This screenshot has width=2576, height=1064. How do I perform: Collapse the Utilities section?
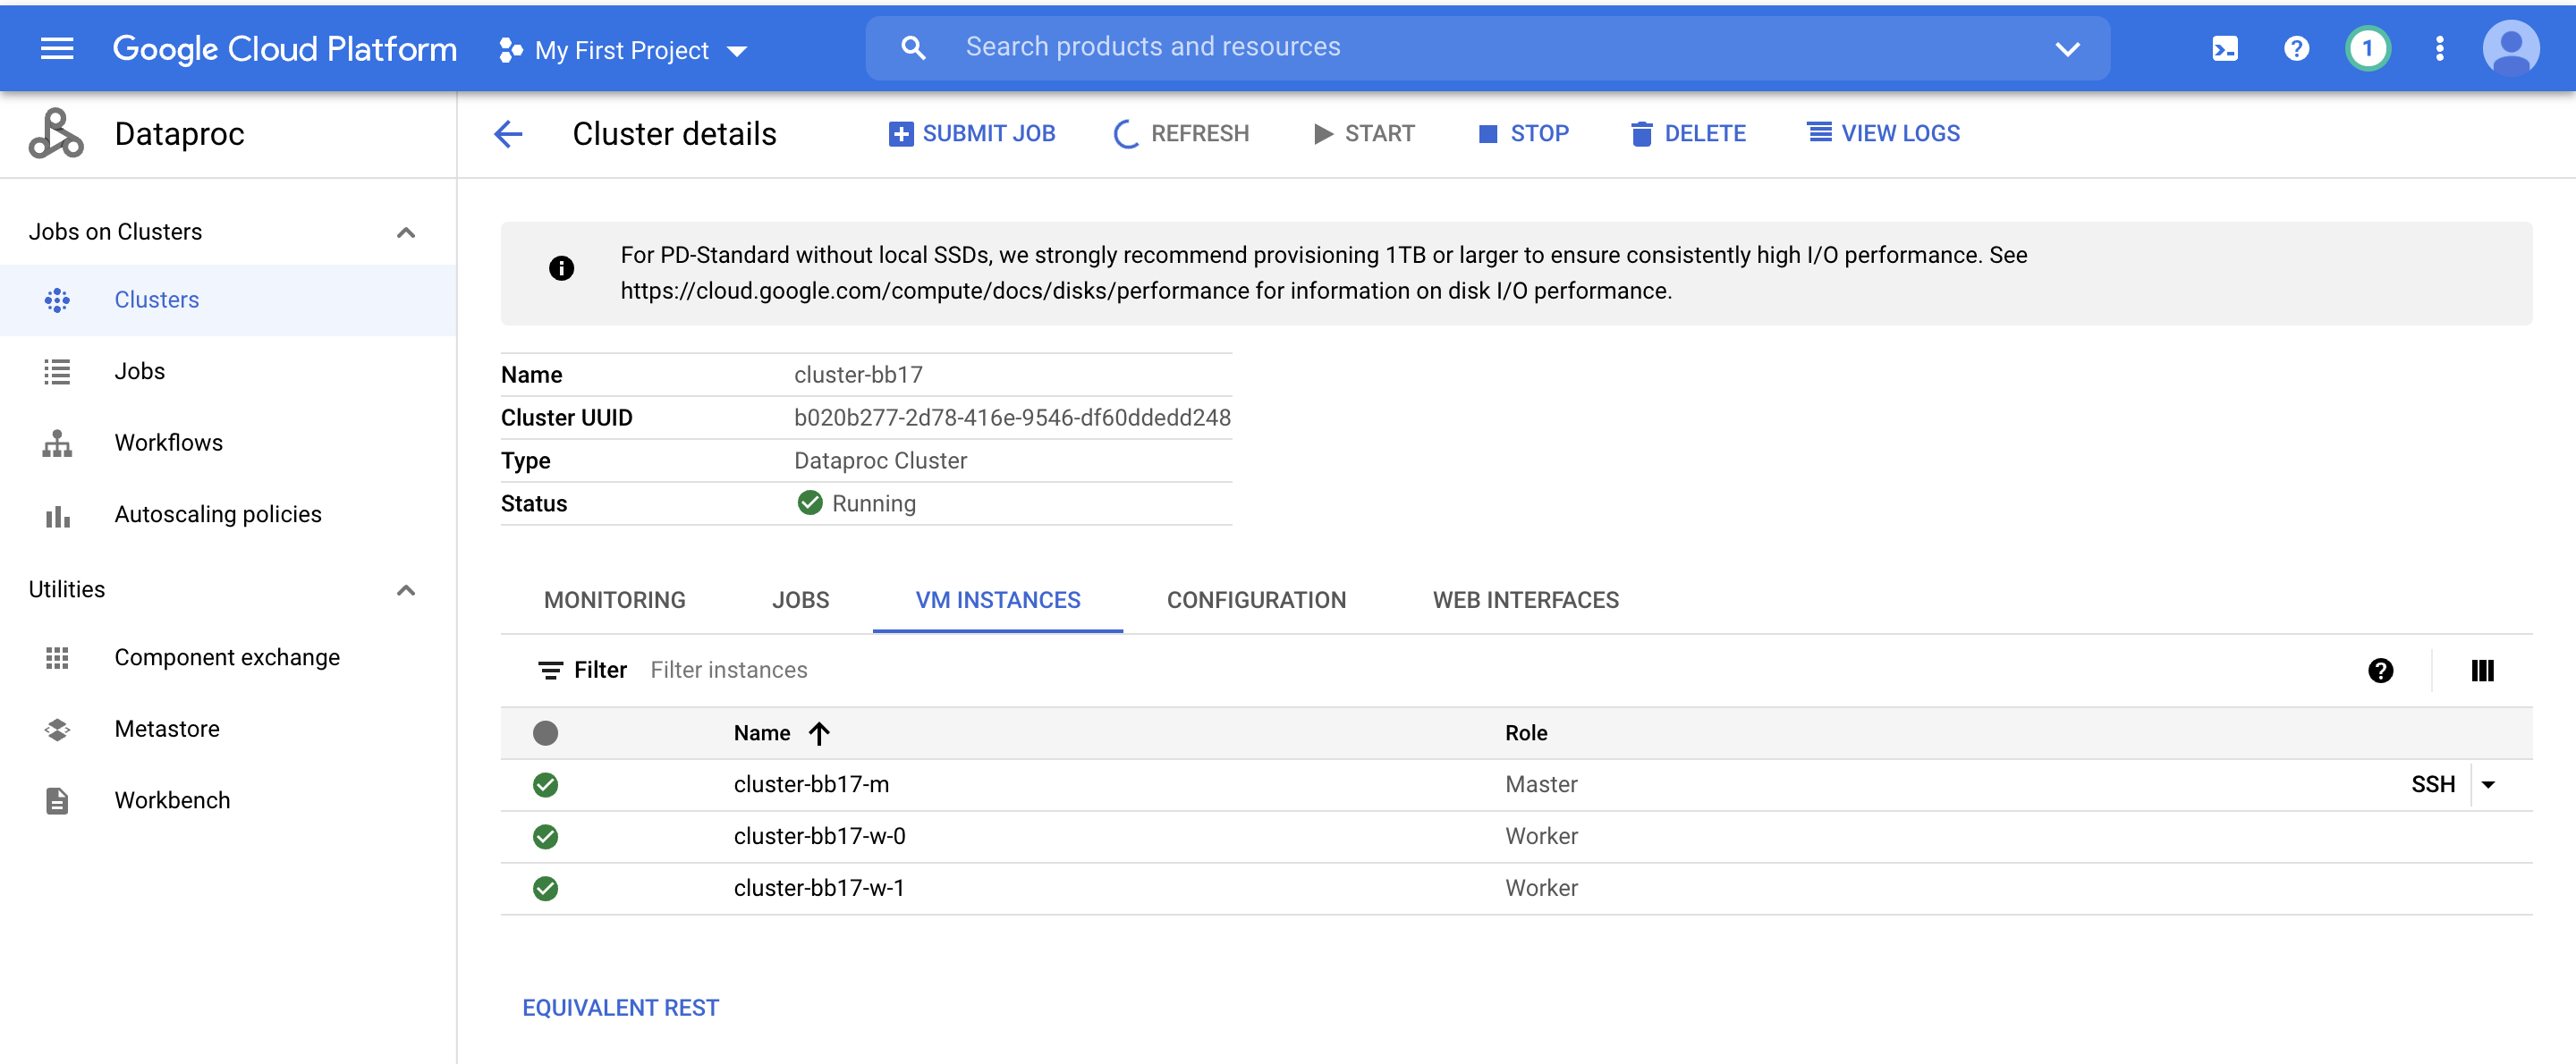pyautogui.click(x=405, y=590)
